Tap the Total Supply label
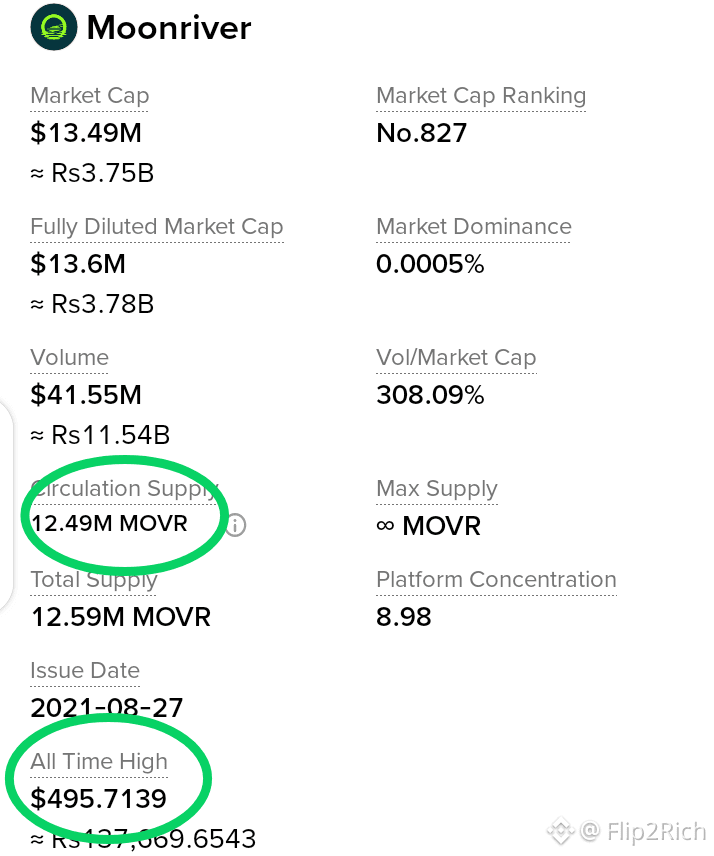This screenshot has height=856, width=714. (x=94, y=580)
